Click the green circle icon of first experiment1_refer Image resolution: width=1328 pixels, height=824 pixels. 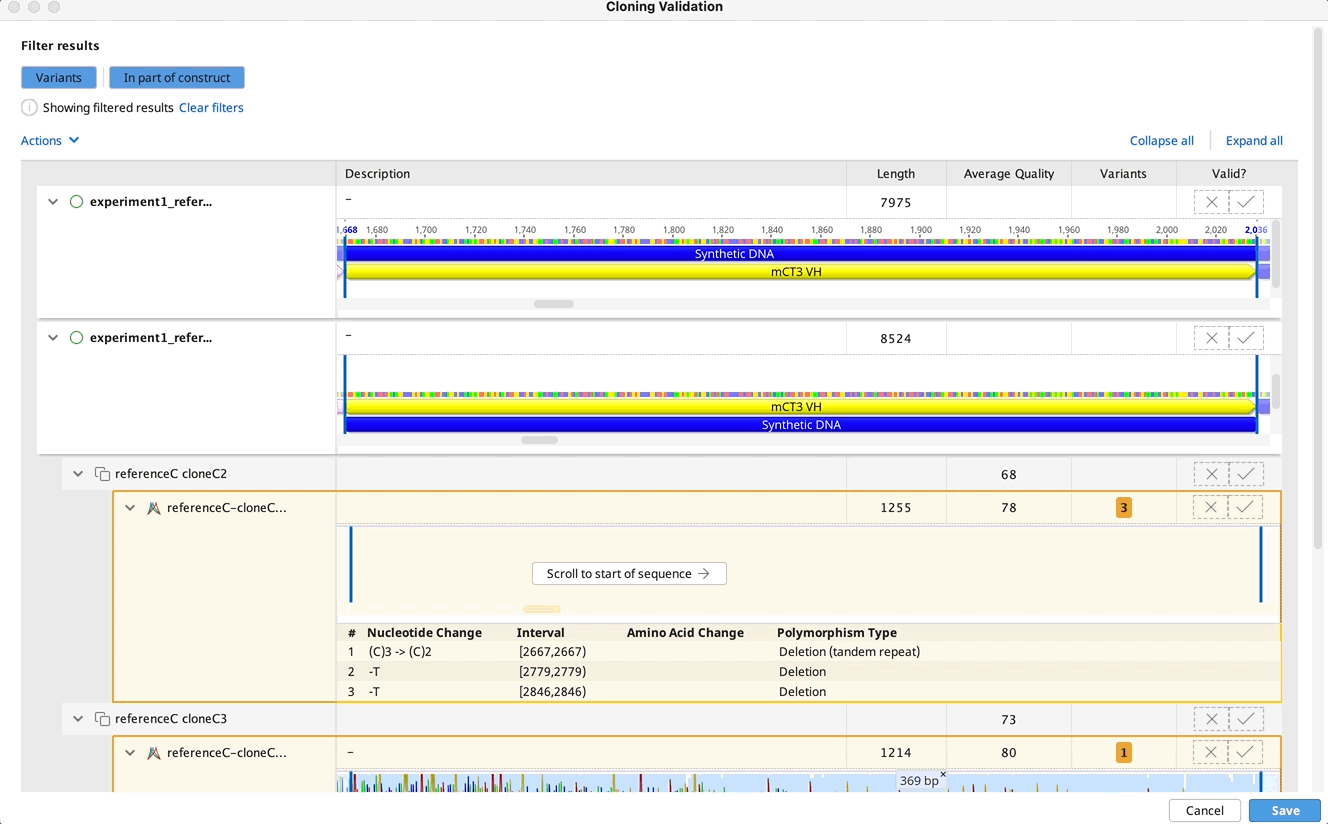coord(76,202)
